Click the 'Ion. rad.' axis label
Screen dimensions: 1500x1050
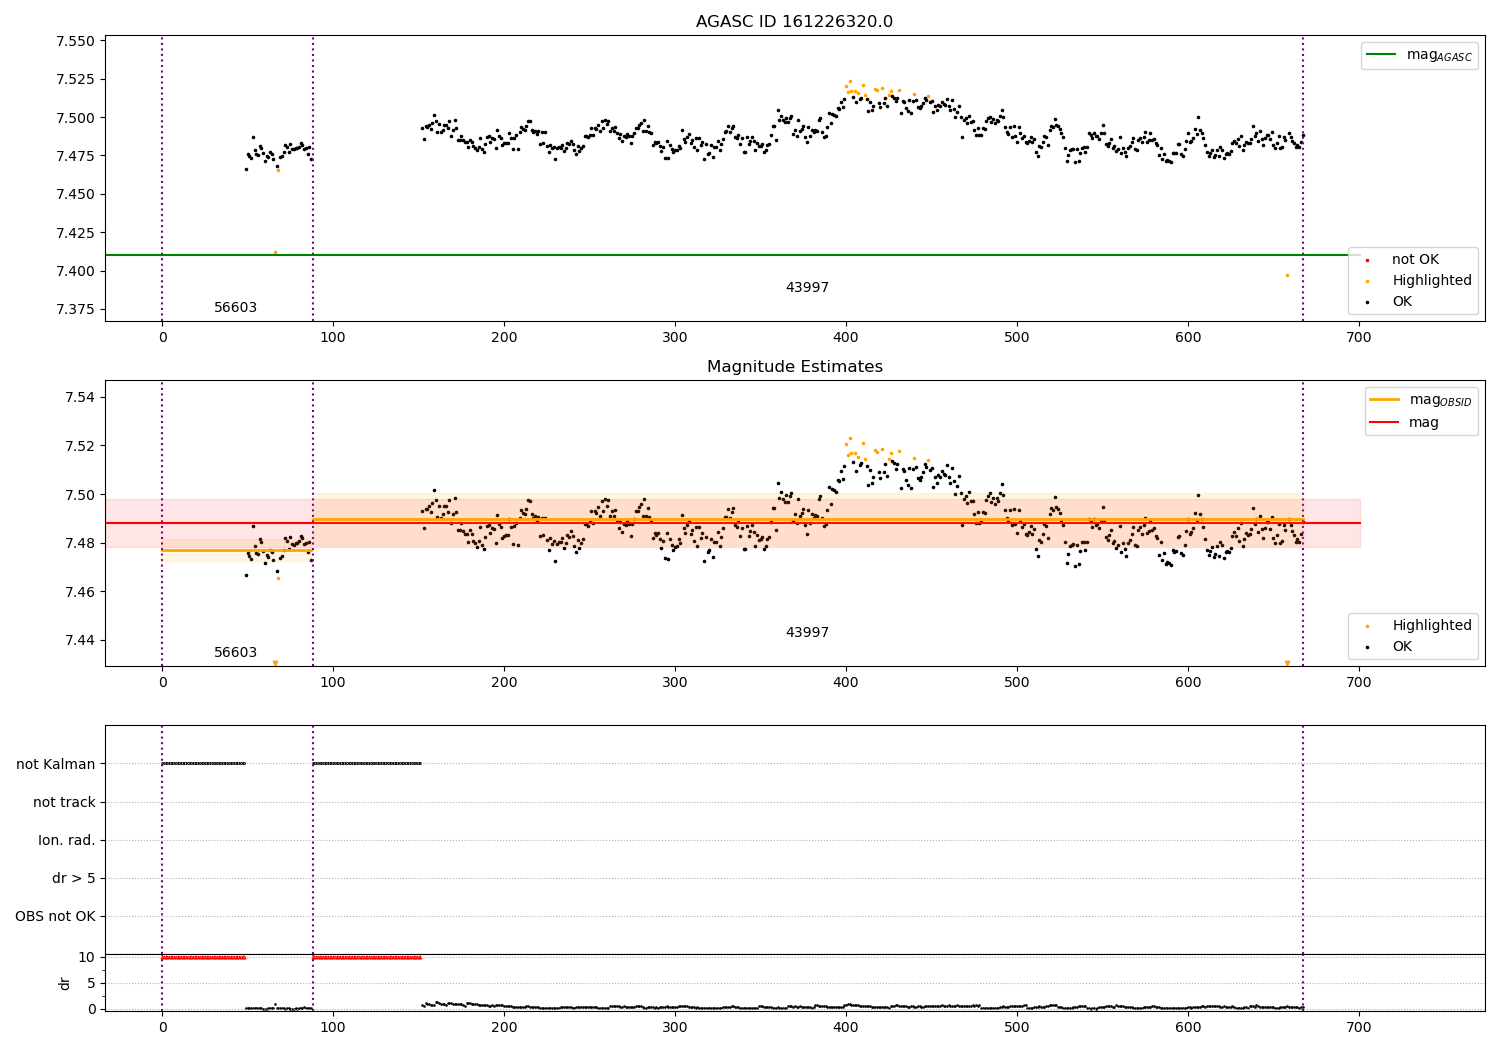[x=67, y=840]
